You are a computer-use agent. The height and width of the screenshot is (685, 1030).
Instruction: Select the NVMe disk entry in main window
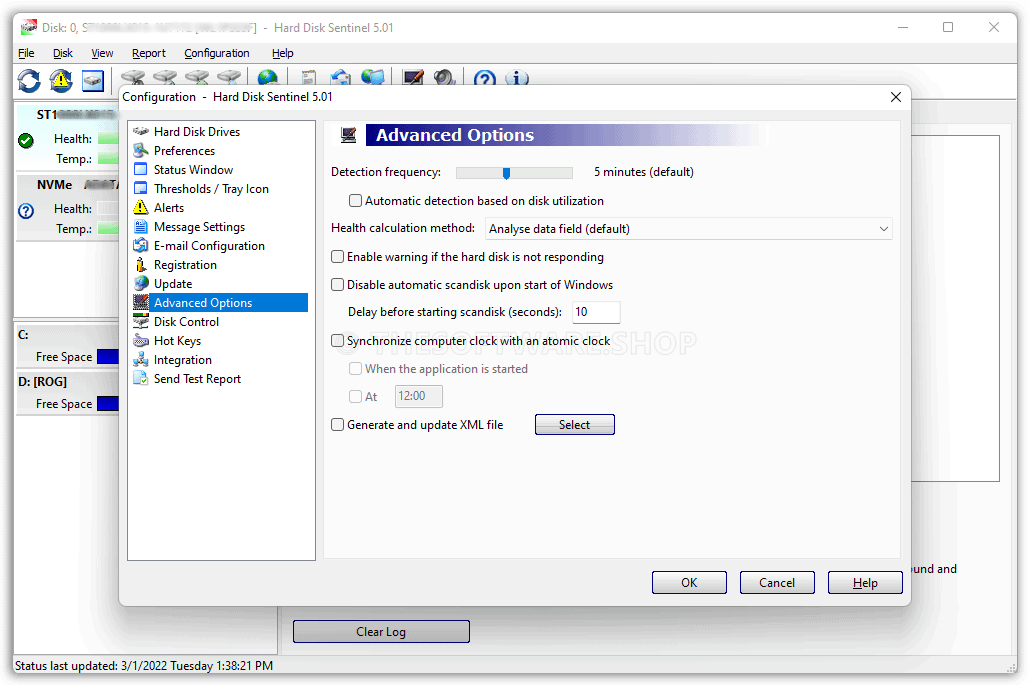point(67,206)
